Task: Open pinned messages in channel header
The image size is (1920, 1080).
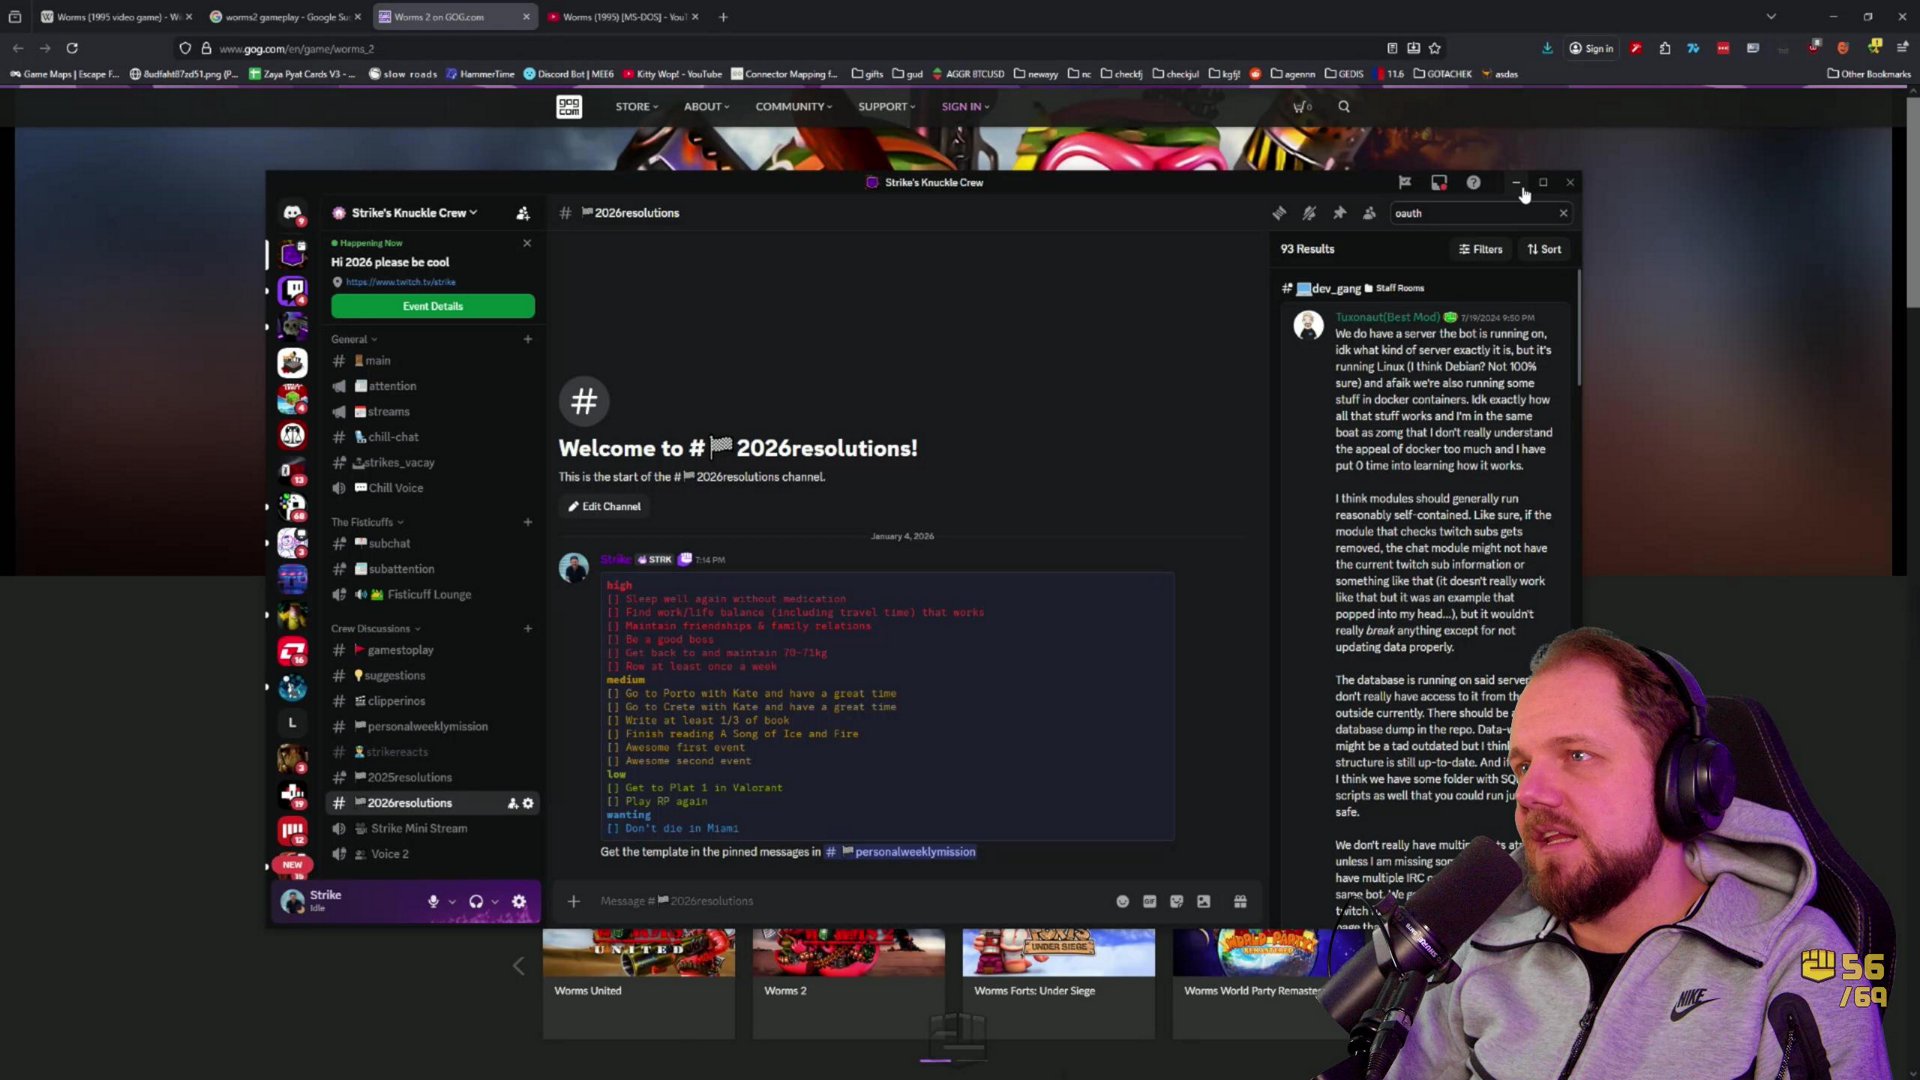Action: click(1339, 213)
